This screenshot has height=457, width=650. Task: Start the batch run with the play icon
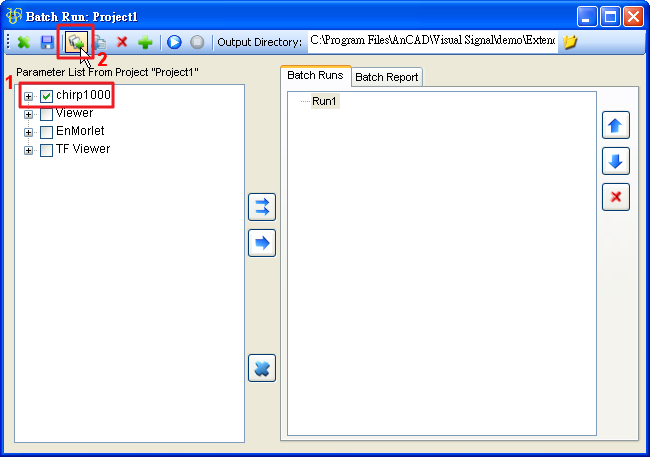(174, 42)
